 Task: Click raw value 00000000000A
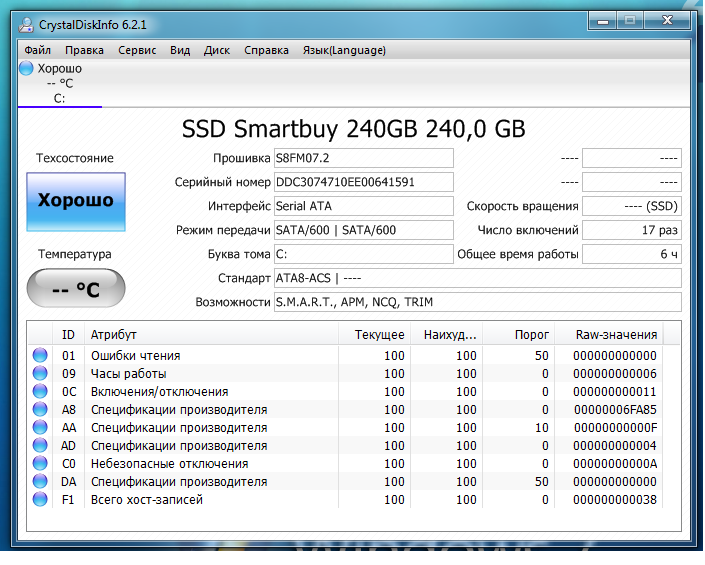(x=615, y=463)
